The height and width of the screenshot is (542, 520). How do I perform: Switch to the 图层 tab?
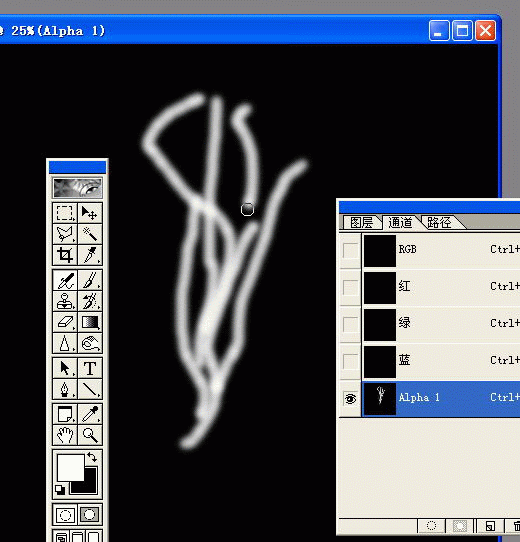coord(361,223)
